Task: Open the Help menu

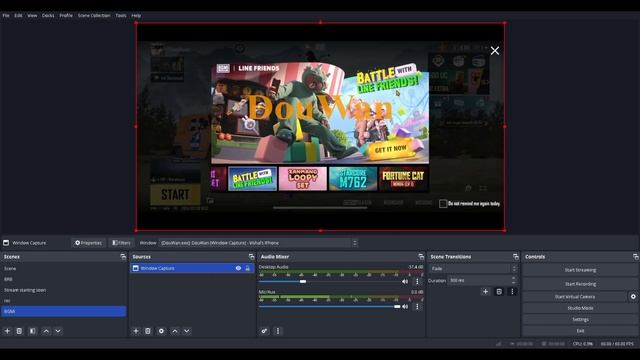Action: [x=136, y=16]
